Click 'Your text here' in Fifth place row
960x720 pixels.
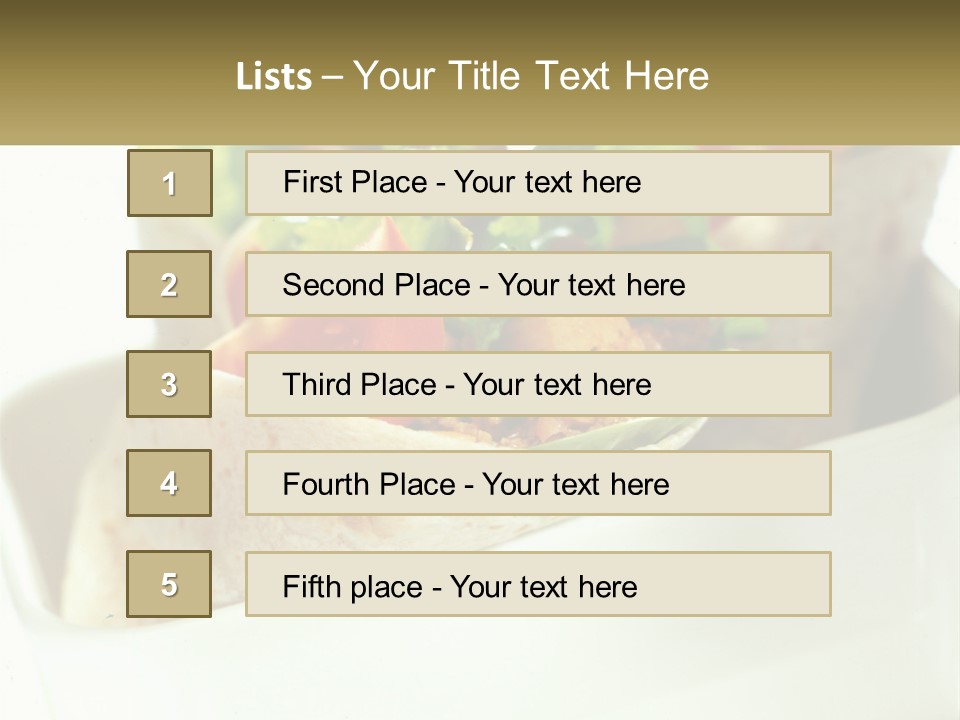[x=544, y=587]
